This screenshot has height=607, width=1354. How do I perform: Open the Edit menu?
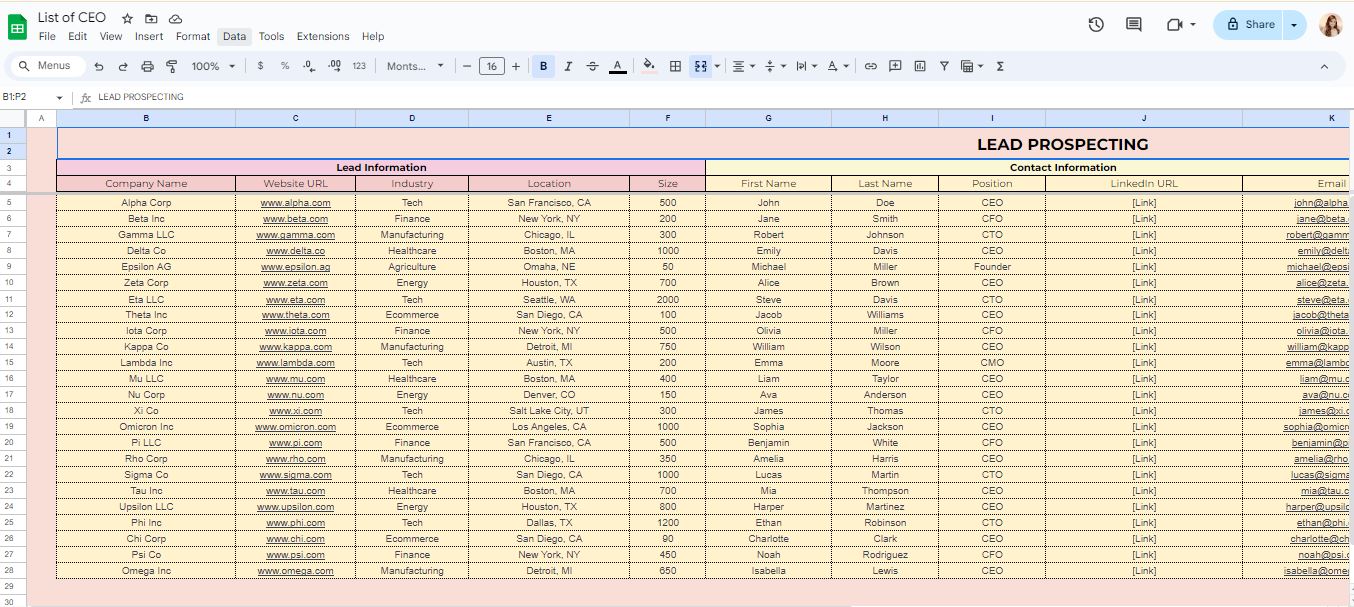(77, 36)
